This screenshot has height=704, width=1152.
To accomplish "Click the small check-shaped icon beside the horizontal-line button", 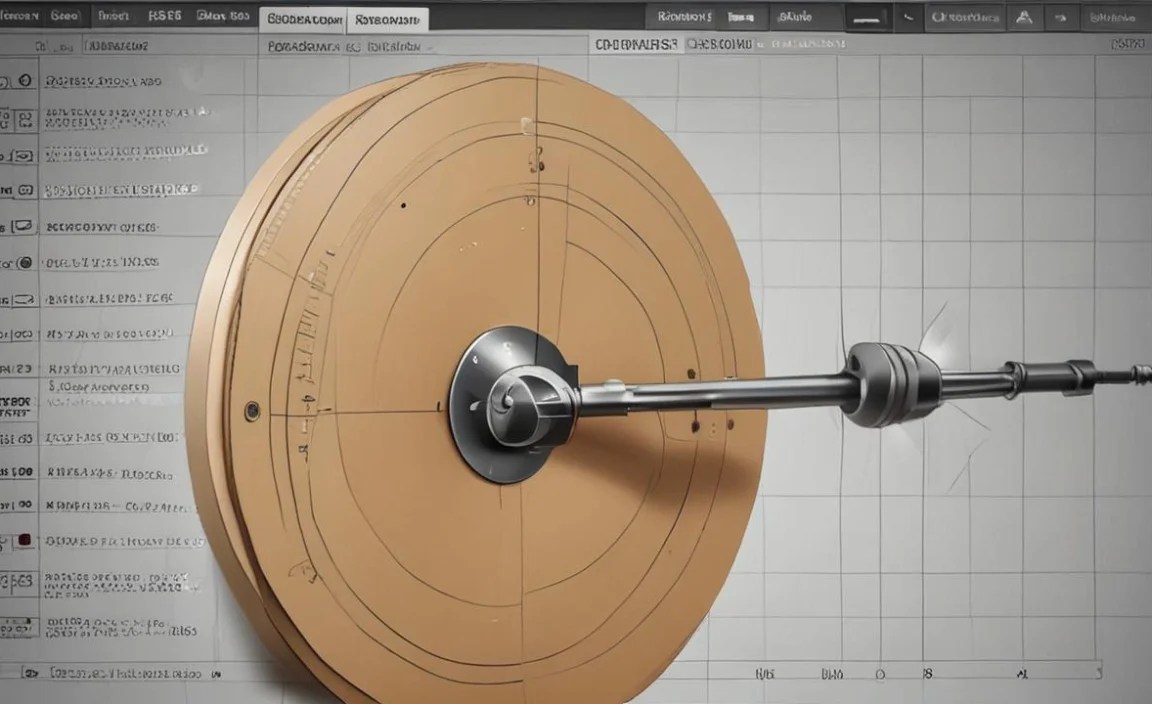I will 909,17.
